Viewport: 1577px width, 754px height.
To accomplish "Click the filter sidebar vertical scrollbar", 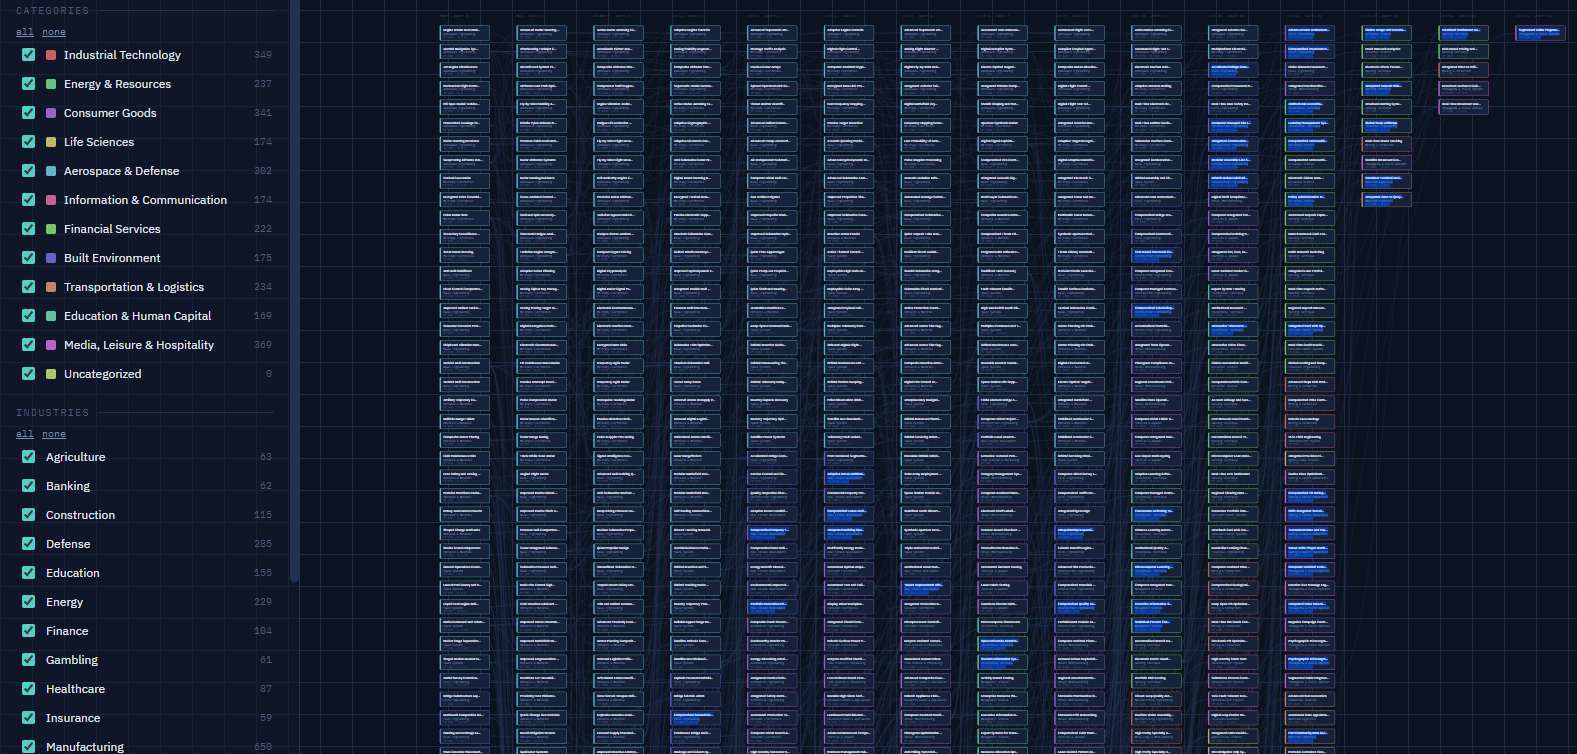I will tap(294, 290).
